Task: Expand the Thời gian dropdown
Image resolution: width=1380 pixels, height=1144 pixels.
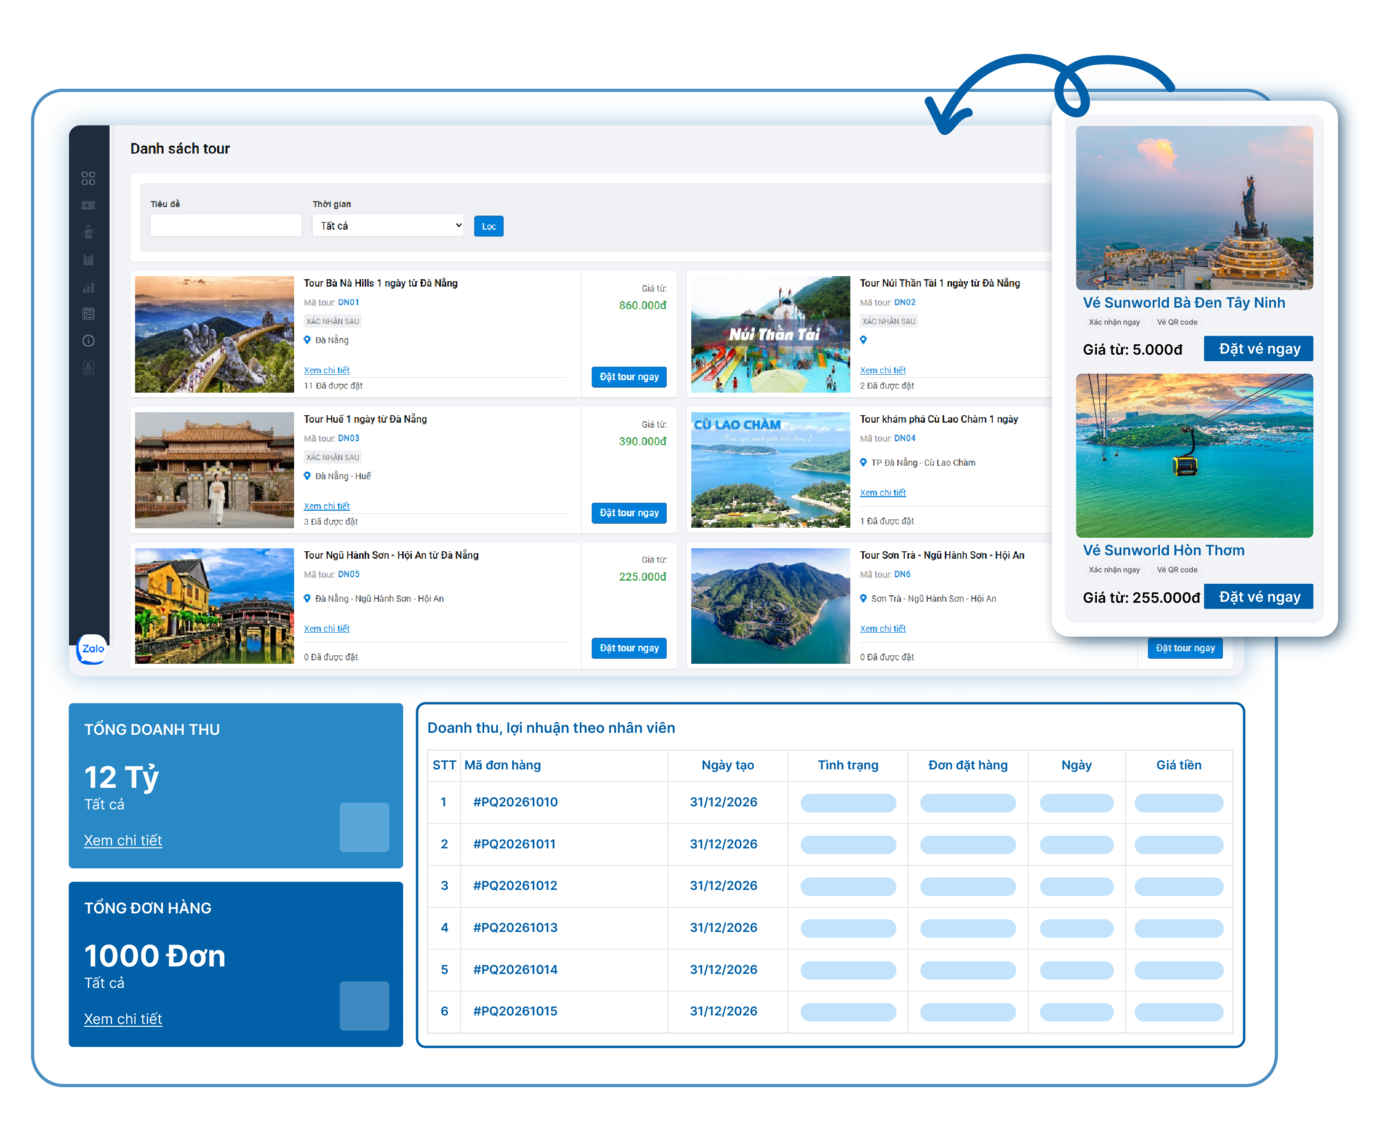Action: click(389, 226)
